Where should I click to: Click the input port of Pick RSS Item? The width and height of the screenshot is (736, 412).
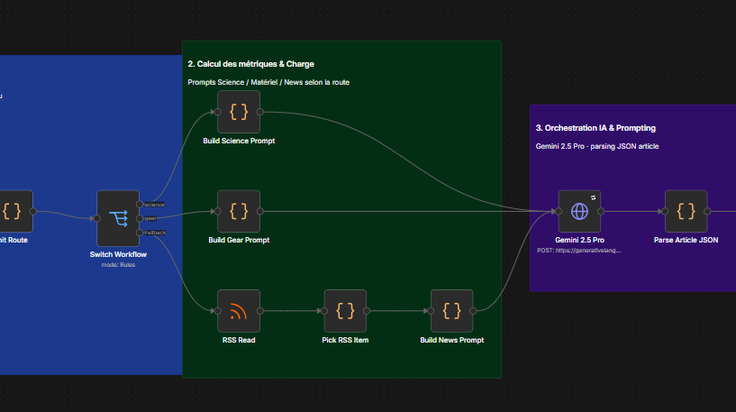(324, 311)
